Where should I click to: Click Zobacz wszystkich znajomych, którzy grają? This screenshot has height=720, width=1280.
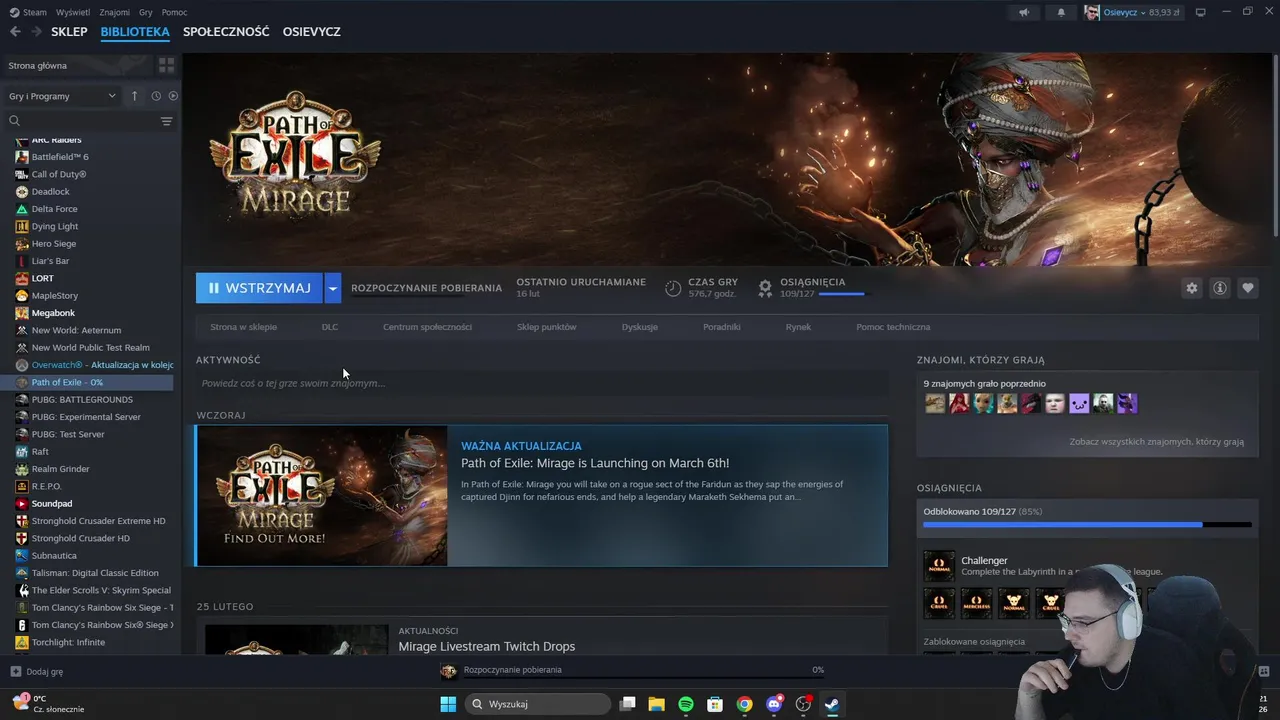1157,441
